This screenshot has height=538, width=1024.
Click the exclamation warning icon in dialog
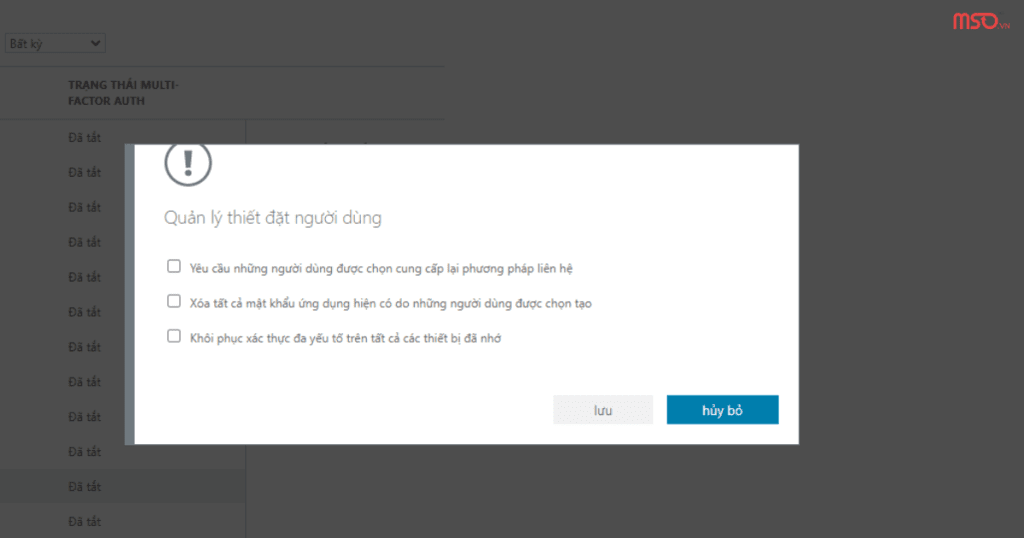pos(188,164)
